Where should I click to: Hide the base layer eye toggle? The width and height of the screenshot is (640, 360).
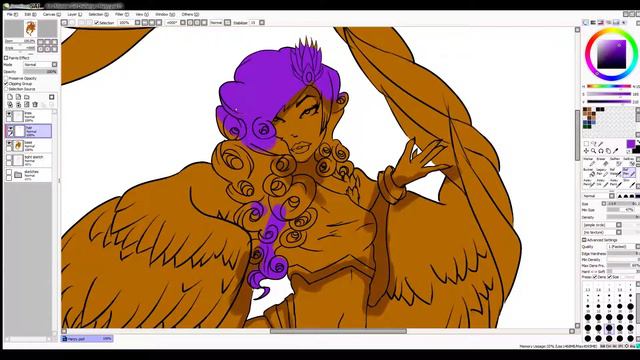tap(9, 143)
